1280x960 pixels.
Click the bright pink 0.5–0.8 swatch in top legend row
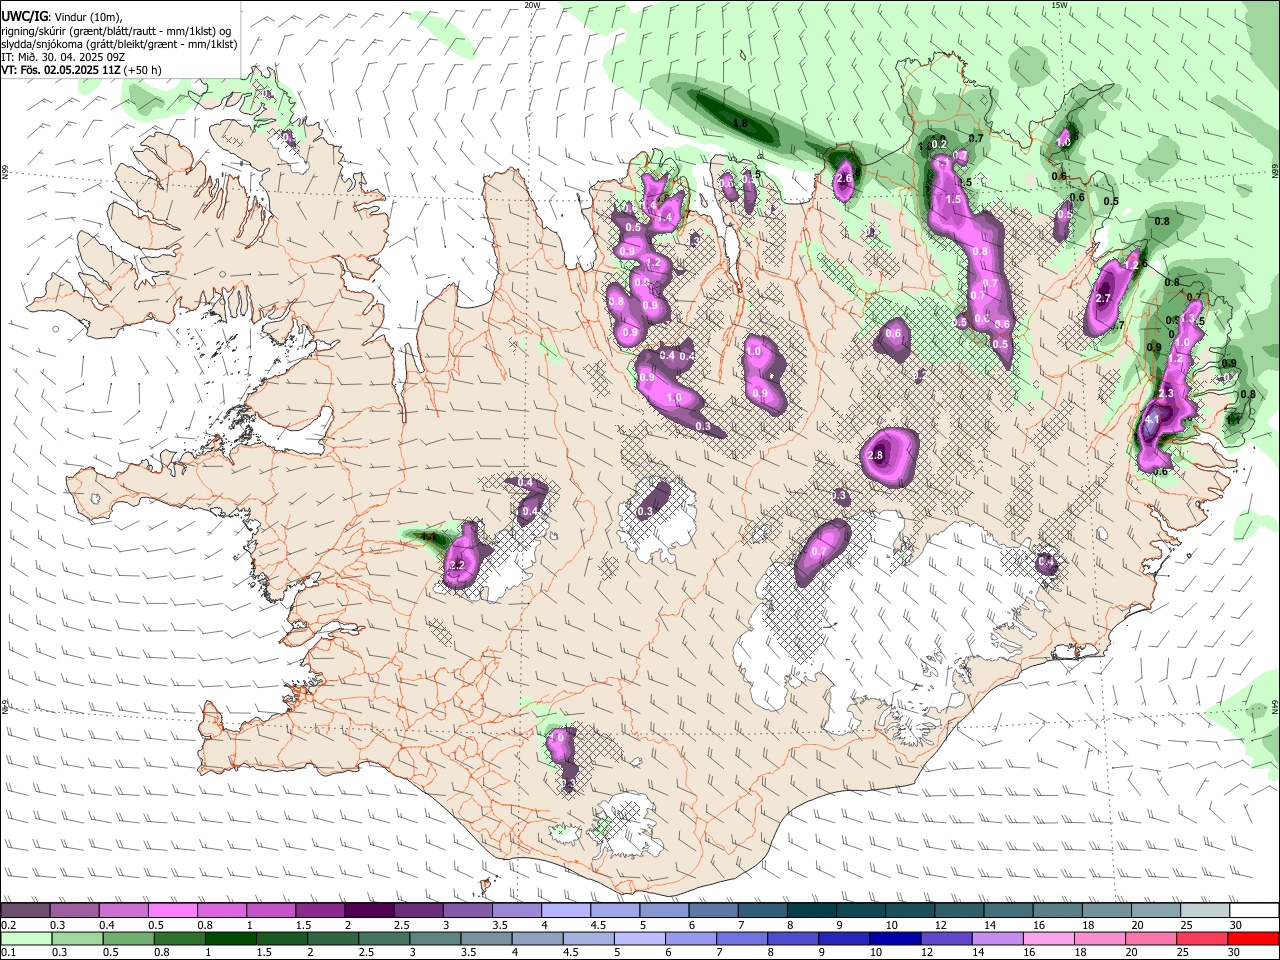173,911
